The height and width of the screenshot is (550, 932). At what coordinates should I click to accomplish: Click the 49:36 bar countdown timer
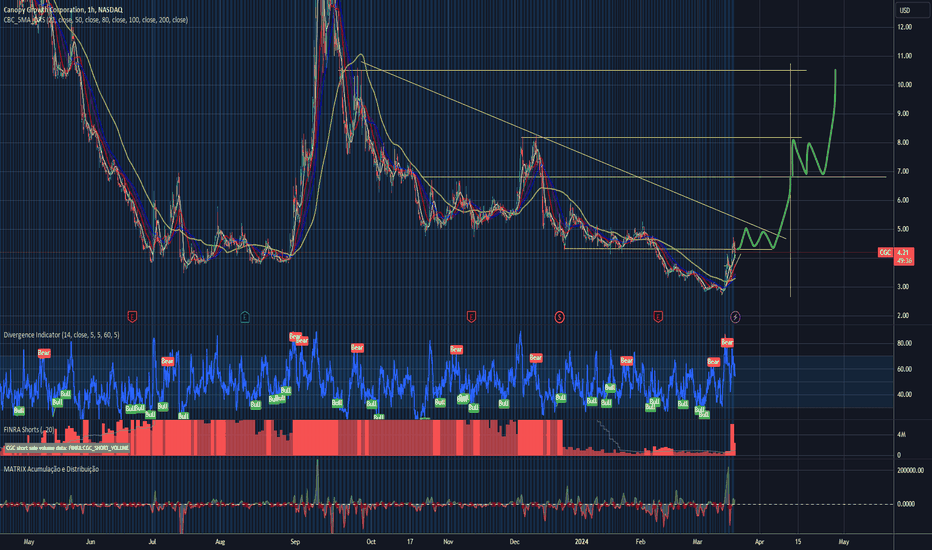903,260
